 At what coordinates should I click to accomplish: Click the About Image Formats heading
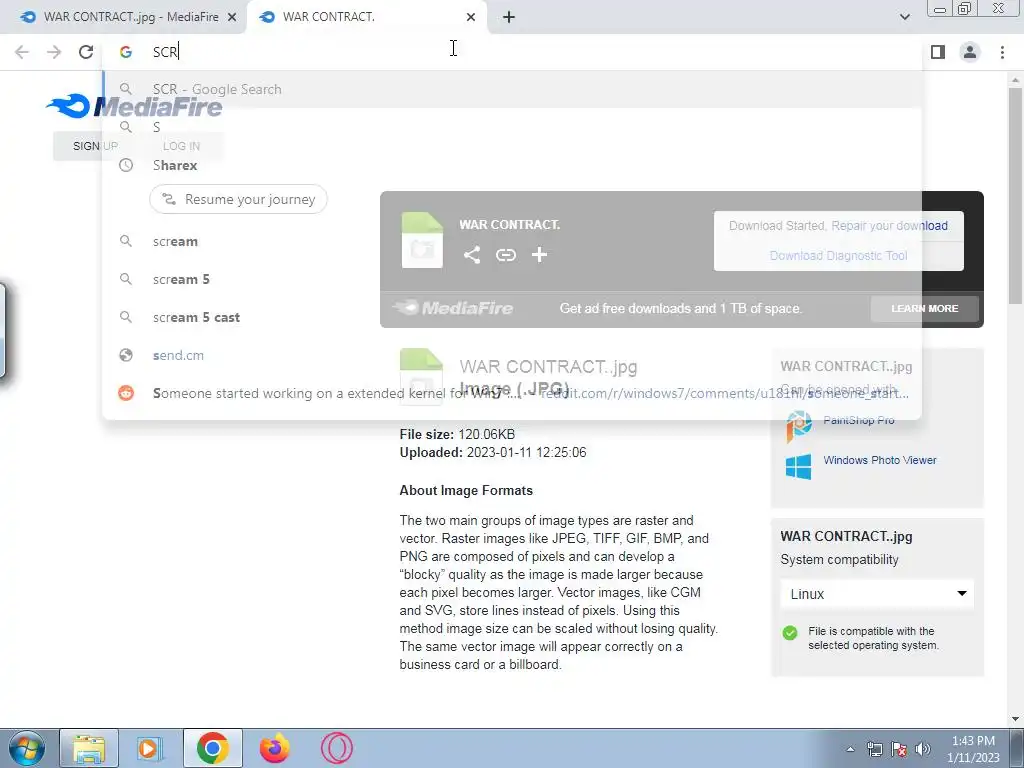pos(466,490)
